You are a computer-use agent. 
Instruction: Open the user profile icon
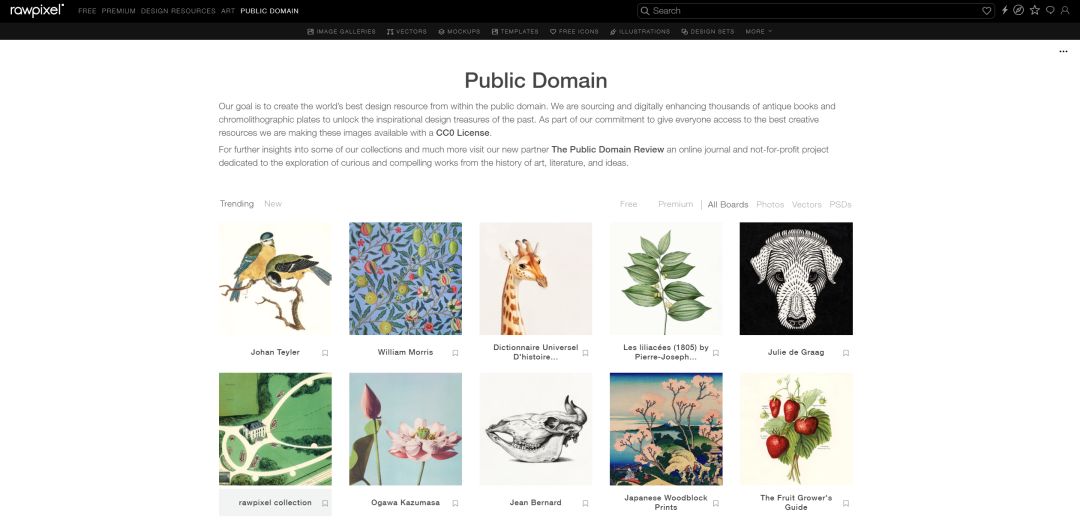(x=1065, y=10)
